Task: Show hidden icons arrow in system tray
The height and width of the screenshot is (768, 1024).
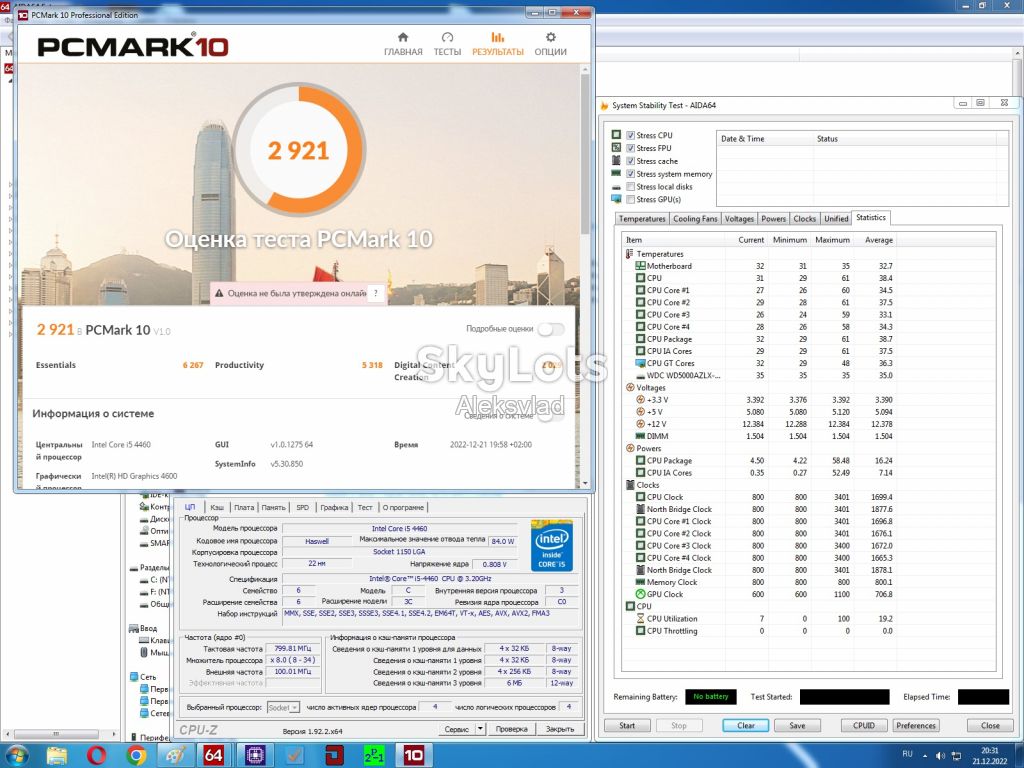Action: 925,756
